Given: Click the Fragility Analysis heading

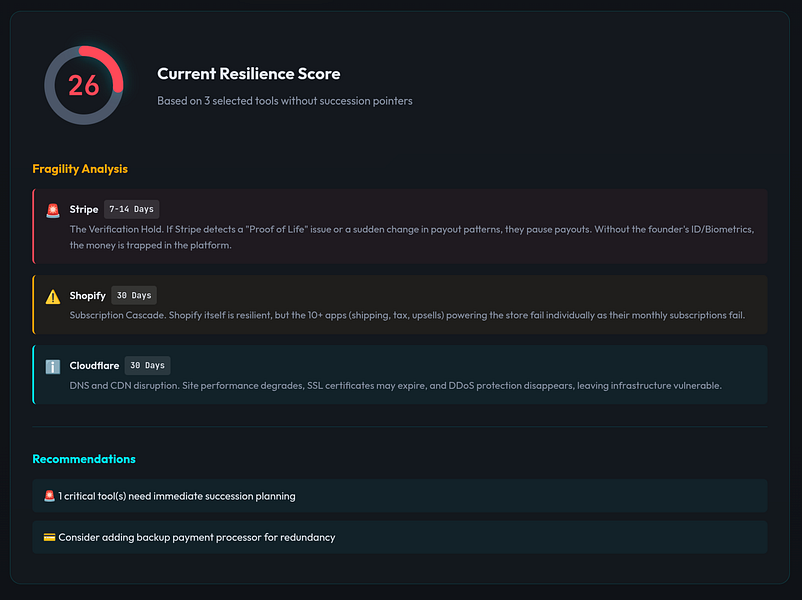Looking at the screenshot, I should tap(80, 169).
